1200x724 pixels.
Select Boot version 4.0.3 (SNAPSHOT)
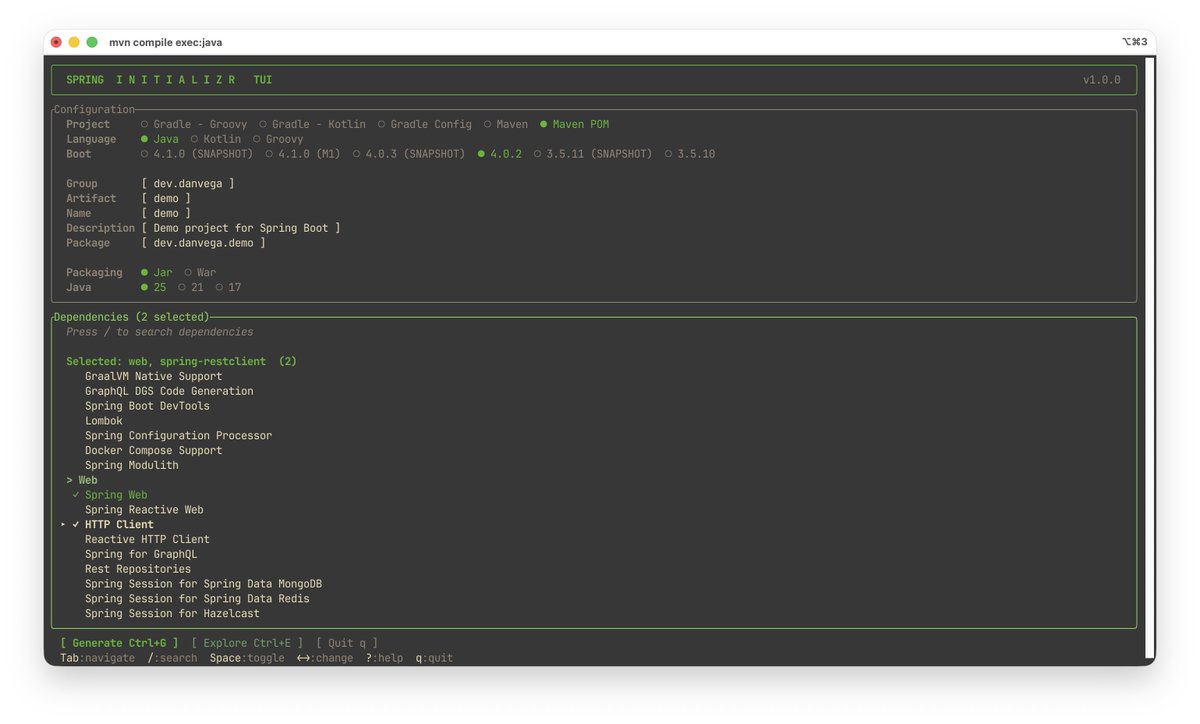click(x=409, y=154)
